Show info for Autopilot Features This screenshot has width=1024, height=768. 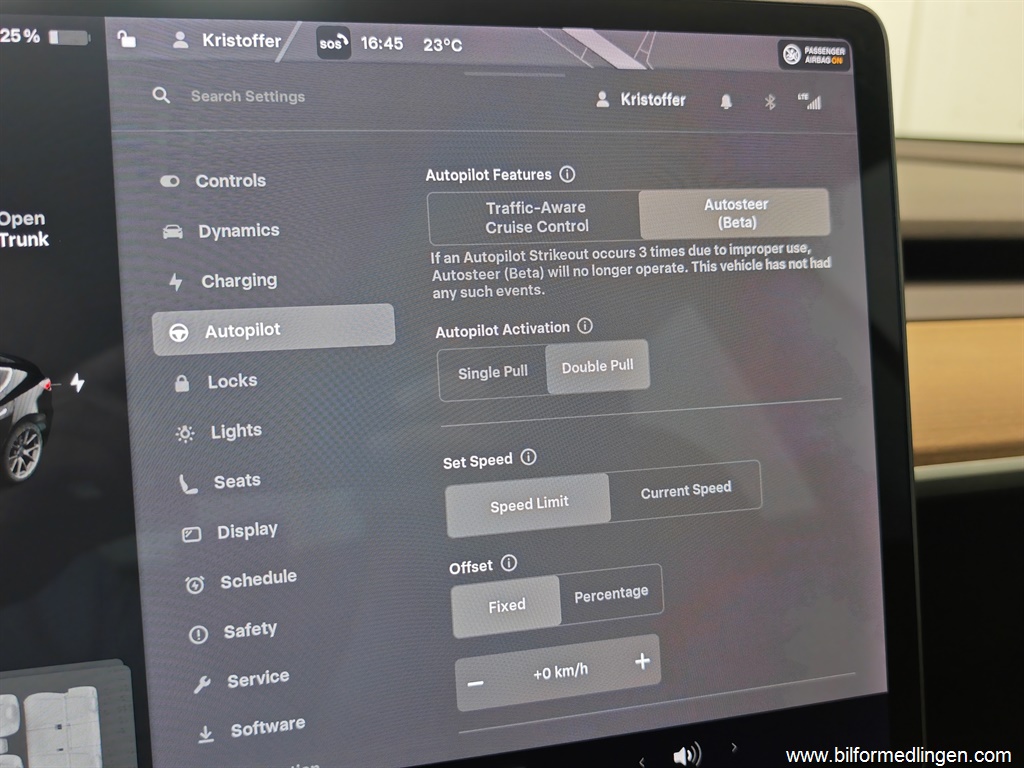(x=567, y=174)
